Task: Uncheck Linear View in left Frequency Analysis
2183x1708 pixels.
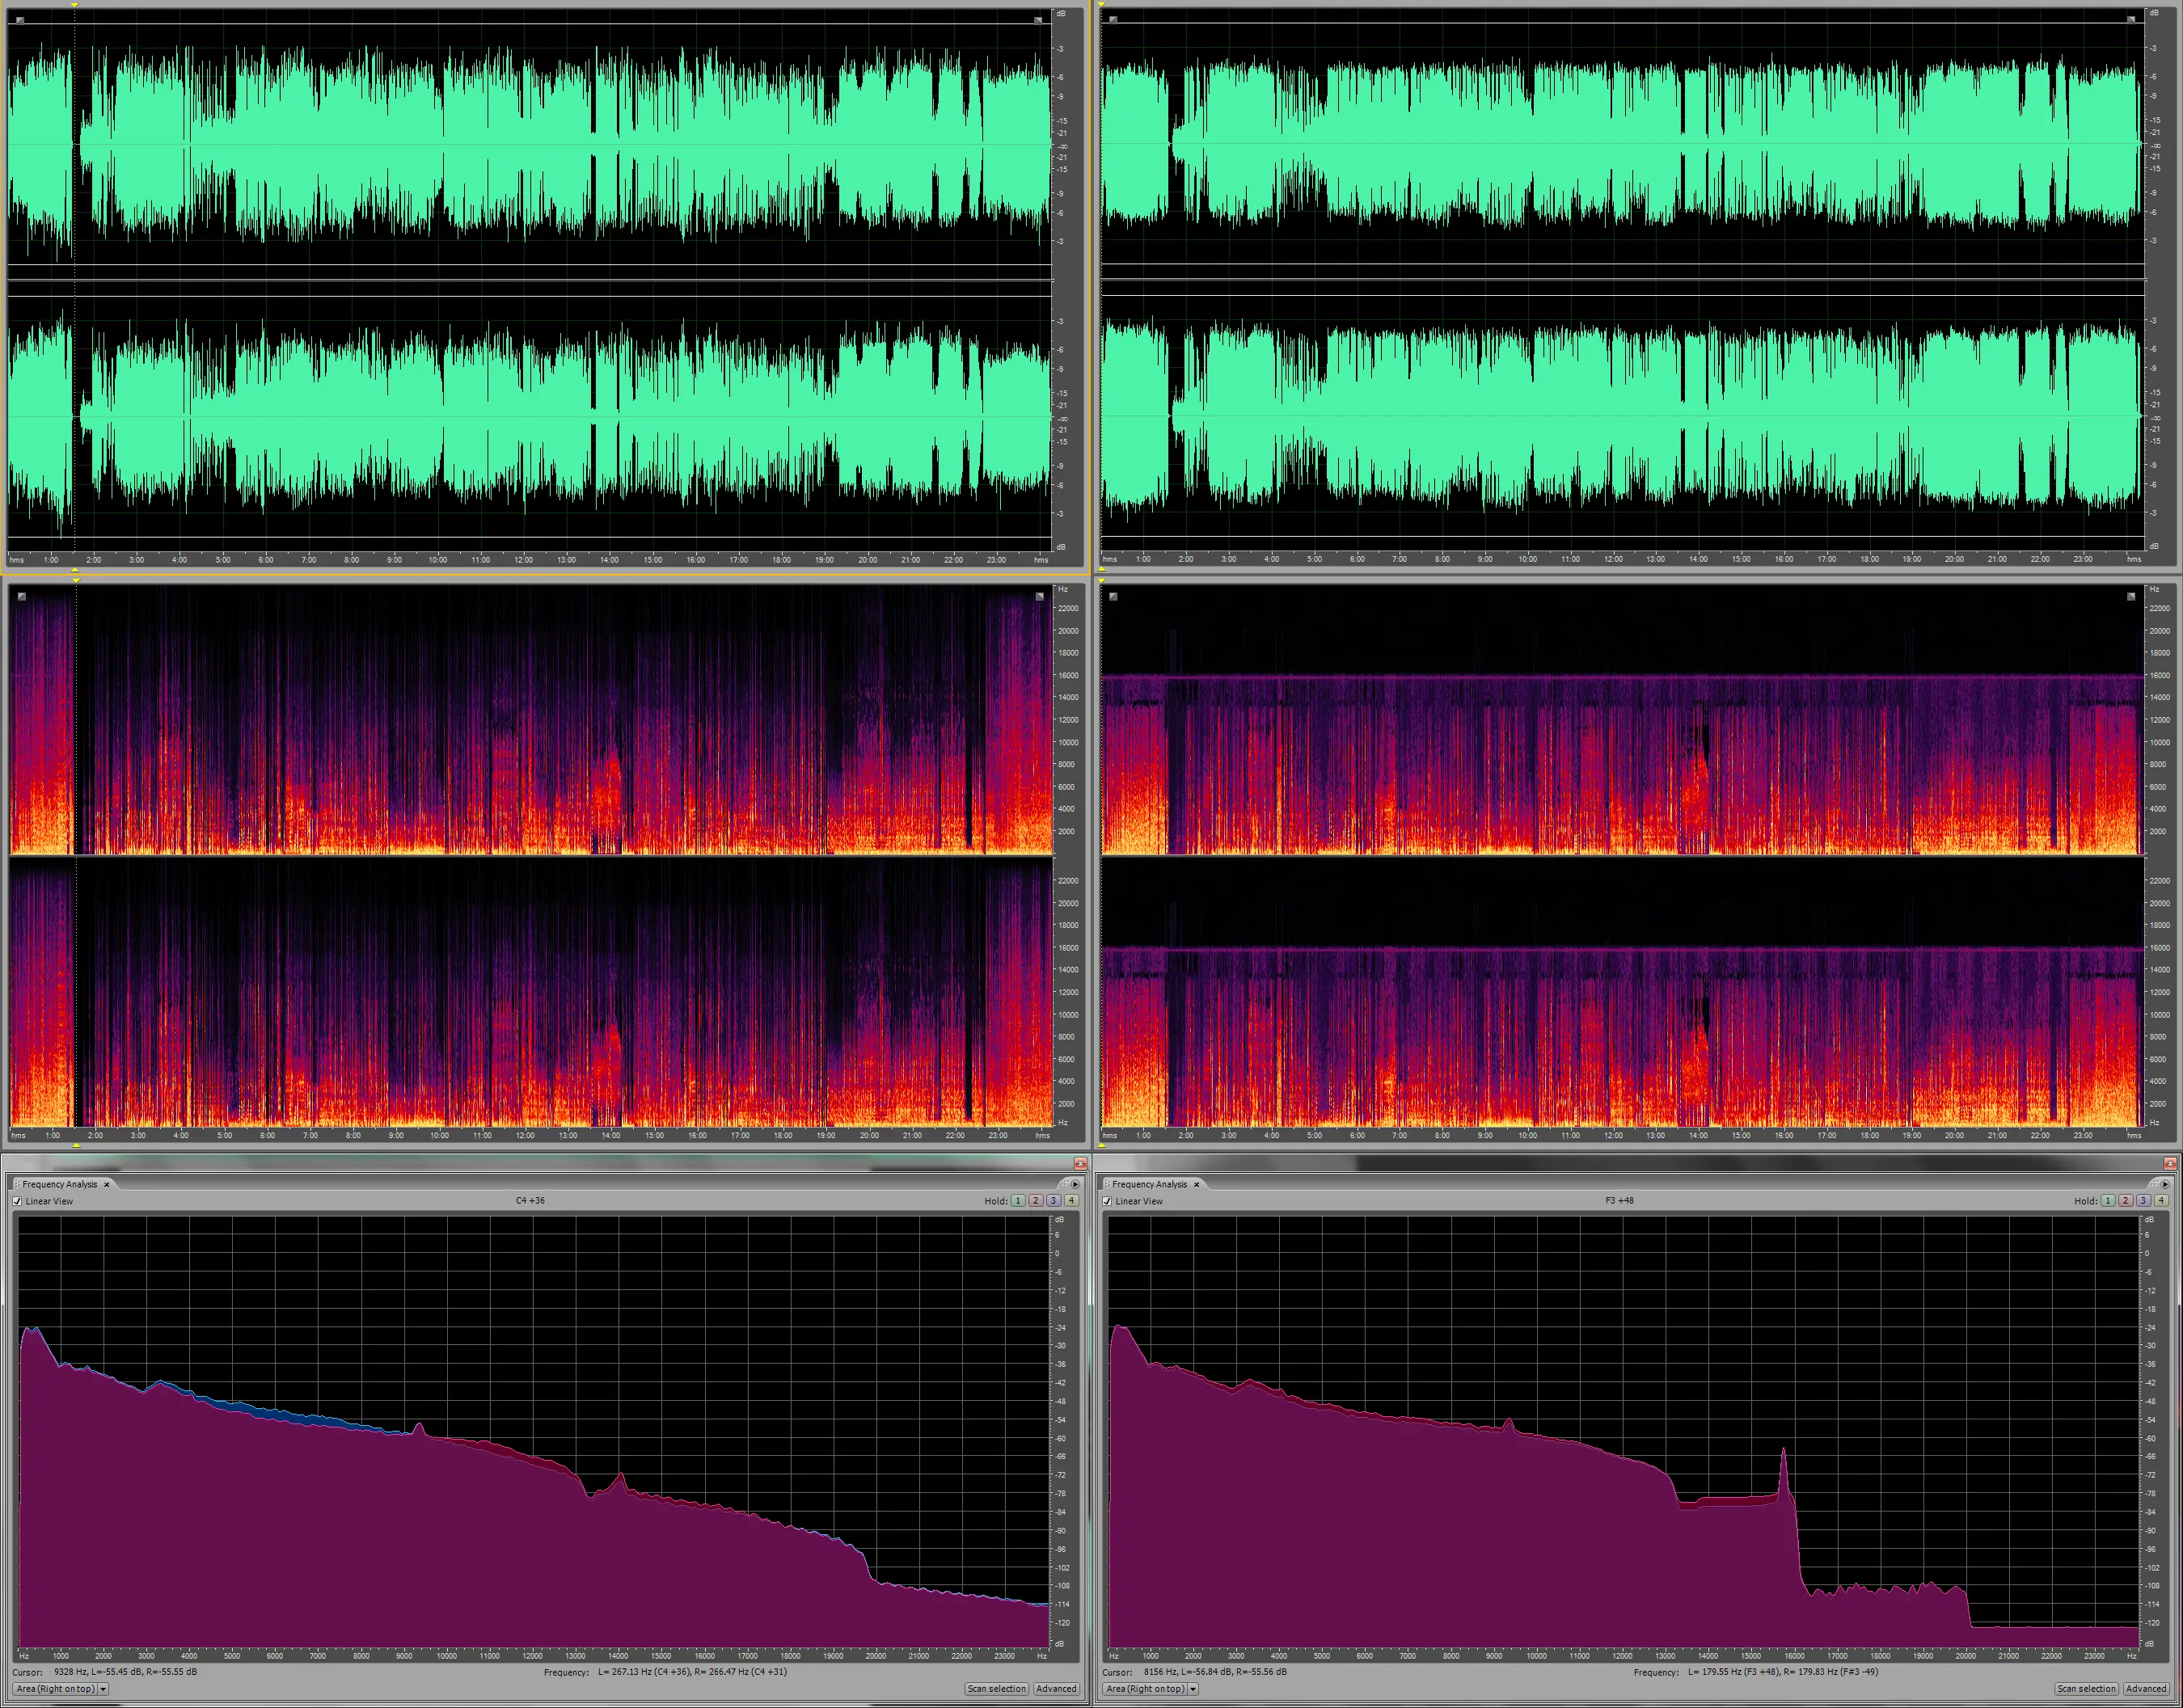Action: (x=17, y=1201)
